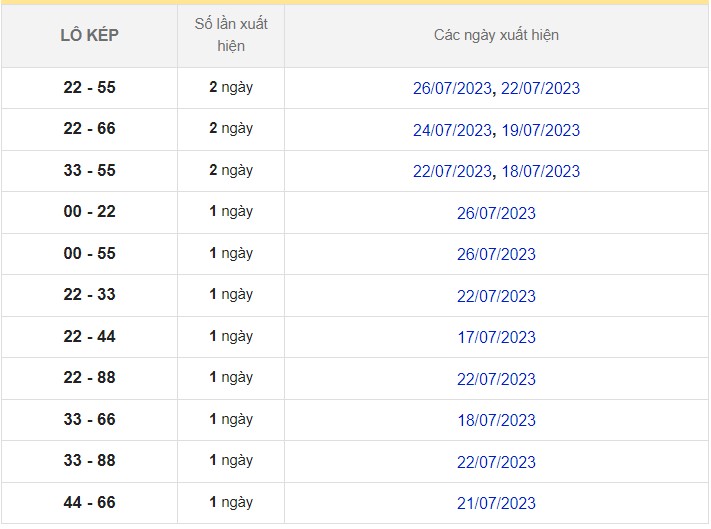711x529 pixels.
Task: Open 18/07/2023 link in 33 - 55 row
Action: [539, 171]
